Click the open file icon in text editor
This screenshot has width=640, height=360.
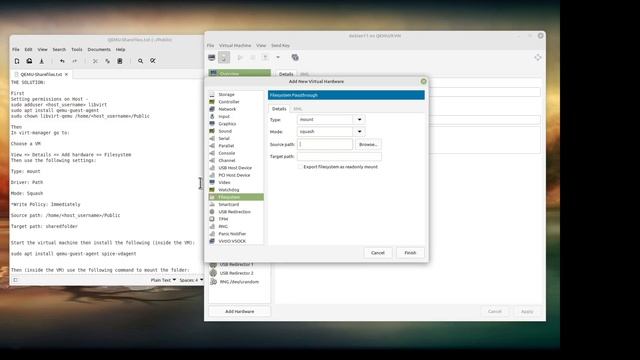[x=29, y=61]
